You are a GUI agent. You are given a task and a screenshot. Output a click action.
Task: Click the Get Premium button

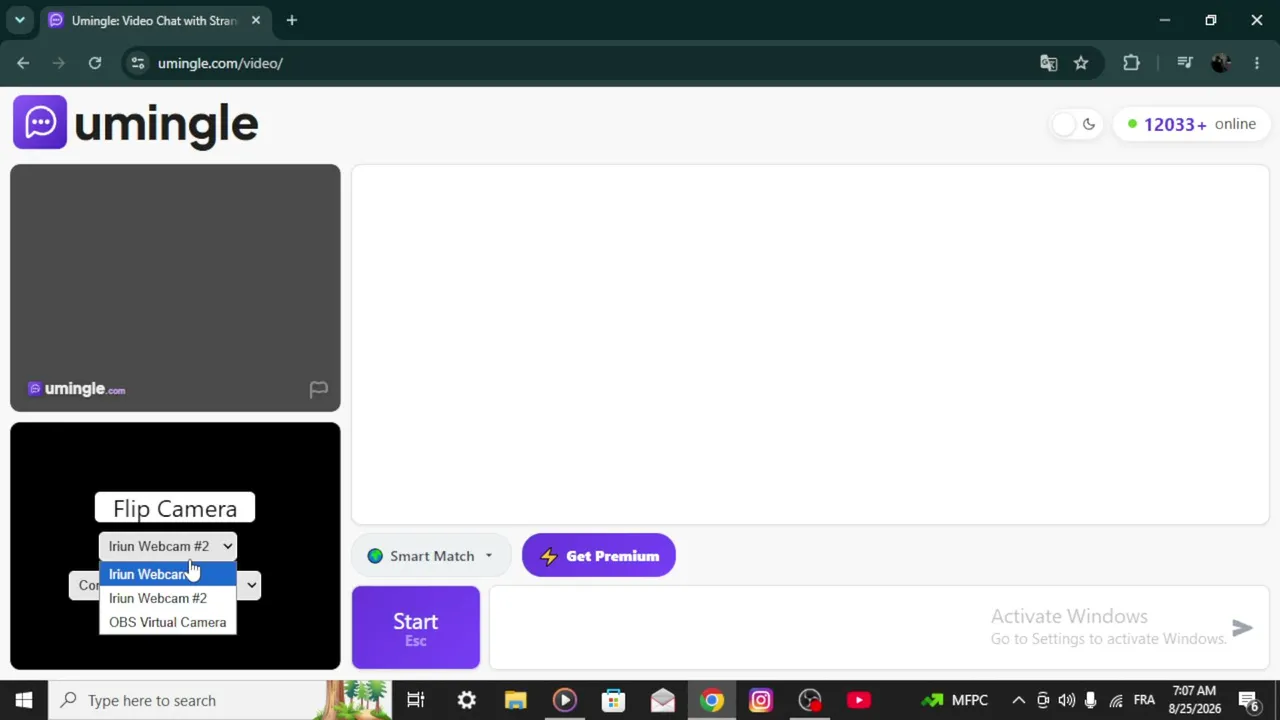tap(599, 556)
